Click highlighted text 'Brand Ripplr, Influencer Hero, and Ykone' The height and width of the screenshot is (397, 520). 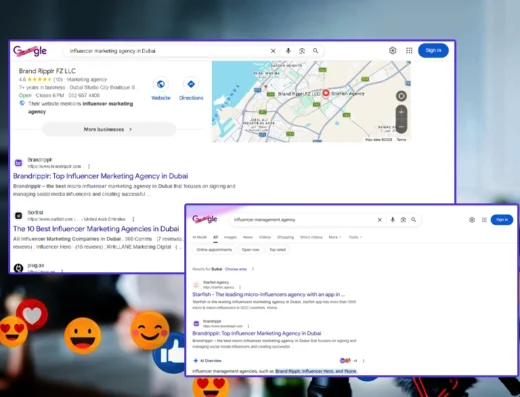tap(316, 371)
